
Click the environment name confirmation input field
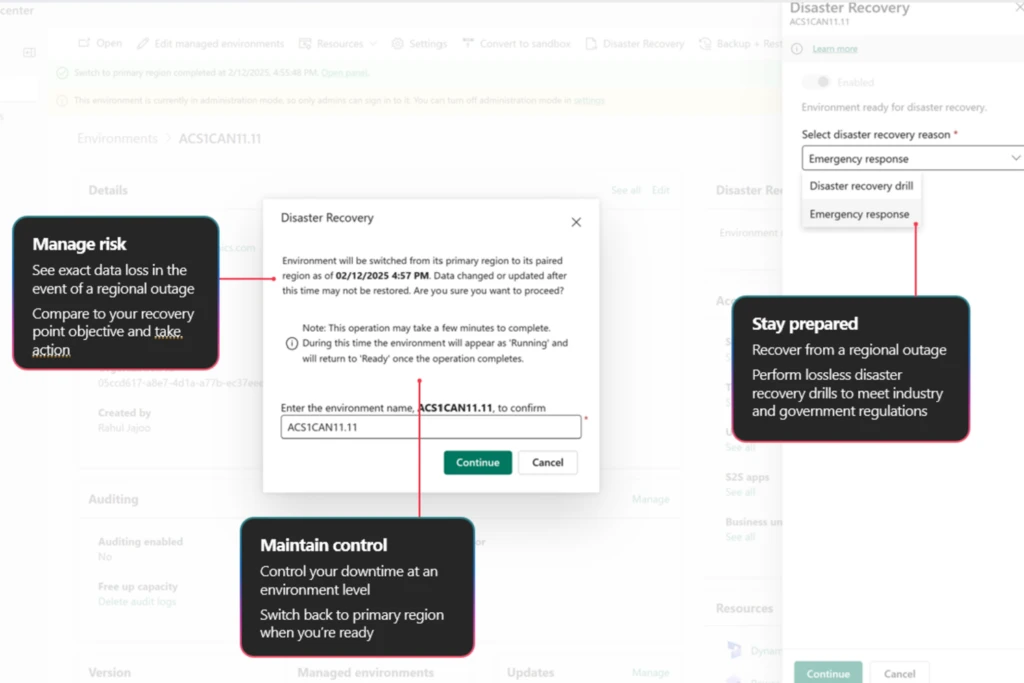click(x=430, y=427)
